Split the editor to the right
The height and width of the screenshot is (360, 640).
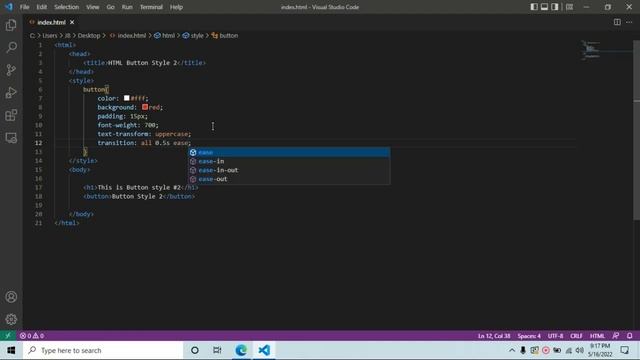(617, 22)
